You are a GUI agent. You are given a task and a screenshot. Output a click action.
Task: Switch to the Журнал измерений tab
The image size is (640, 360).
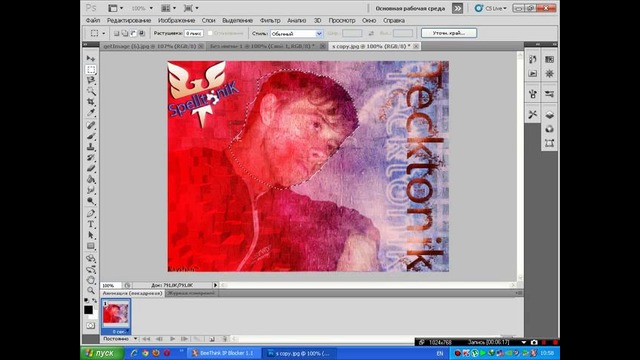pyautogui.click(x=191, y=293)
